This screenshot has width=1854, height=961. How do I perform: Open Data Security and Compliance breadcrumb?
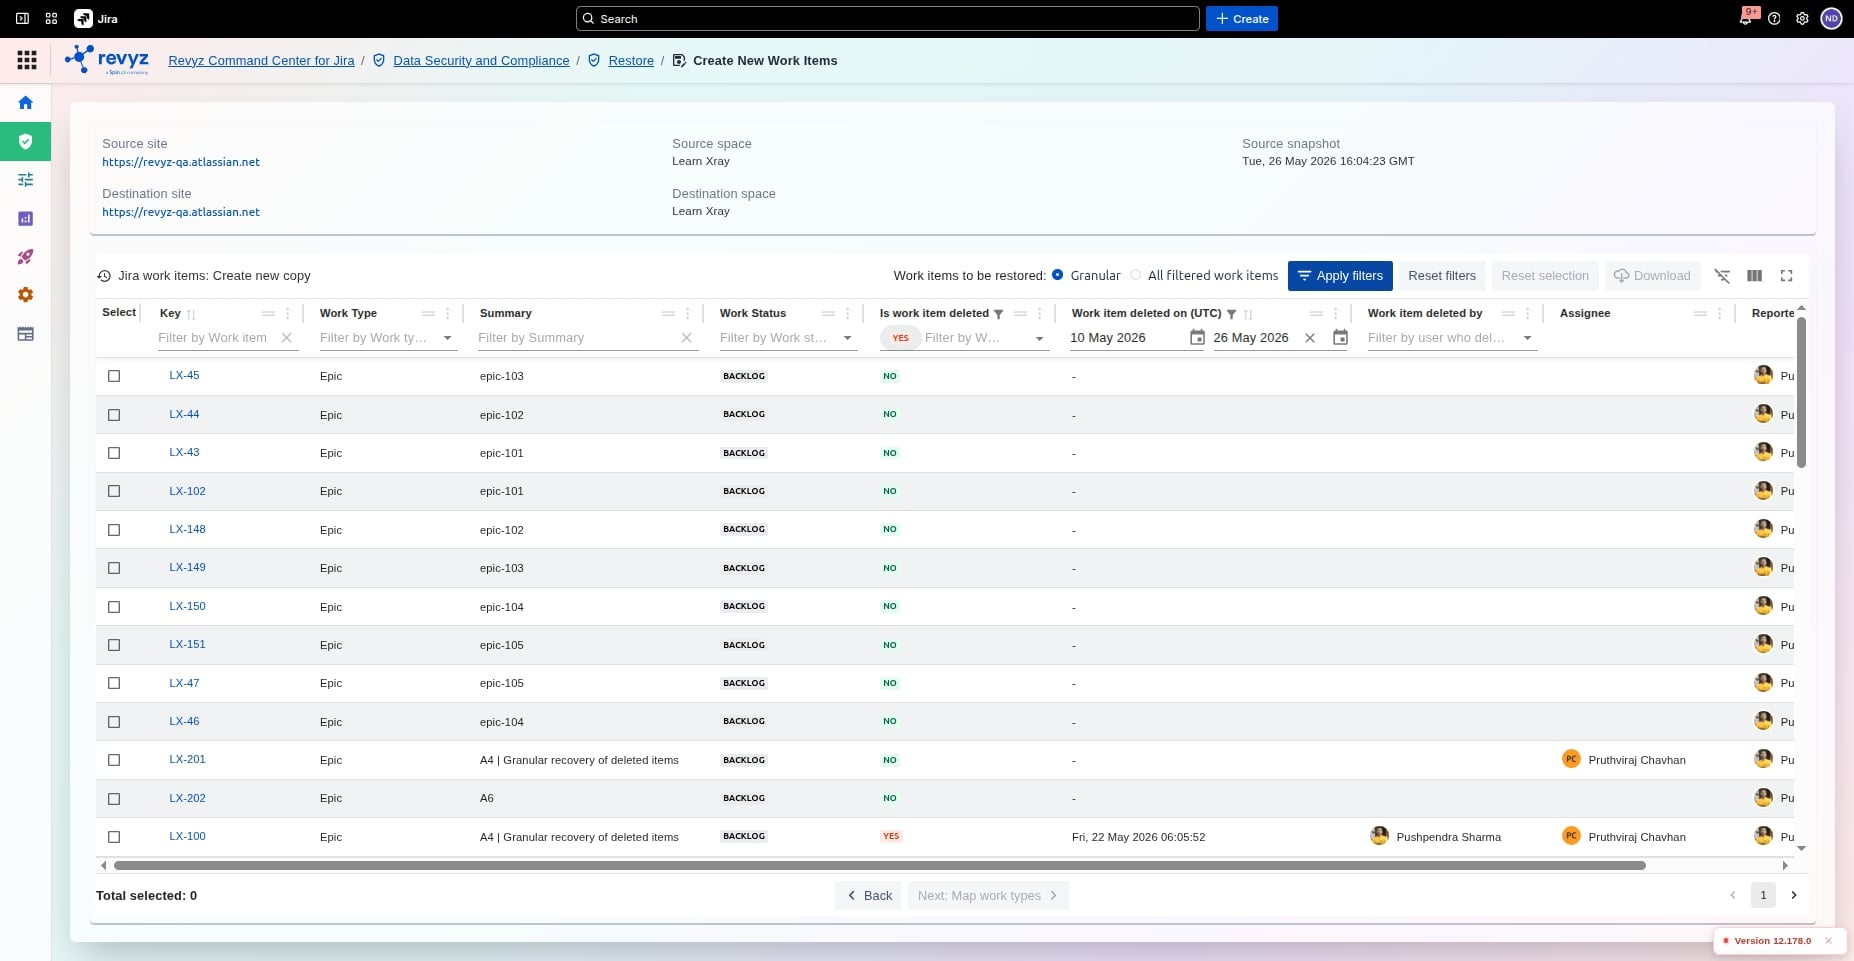(481, 61)
